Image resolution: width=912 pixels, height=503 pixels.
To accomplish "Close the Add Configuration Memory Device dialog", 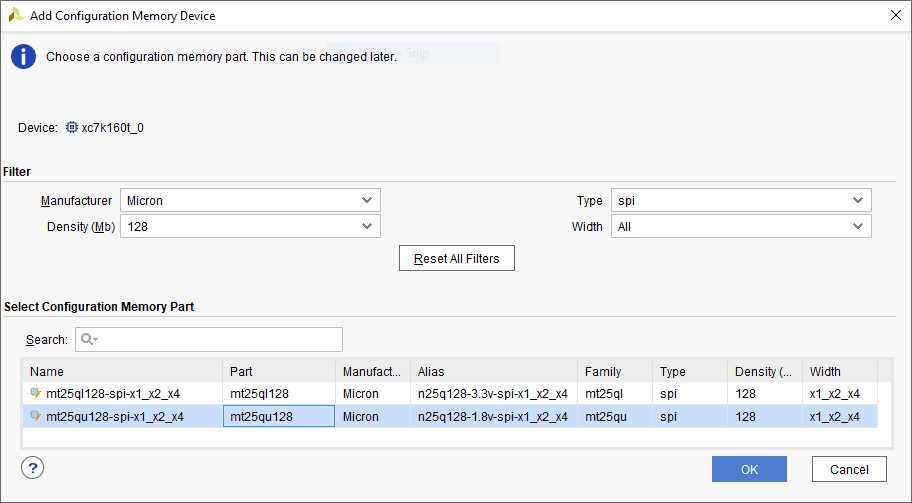I will pyautogui.click(x=894, y=15).
